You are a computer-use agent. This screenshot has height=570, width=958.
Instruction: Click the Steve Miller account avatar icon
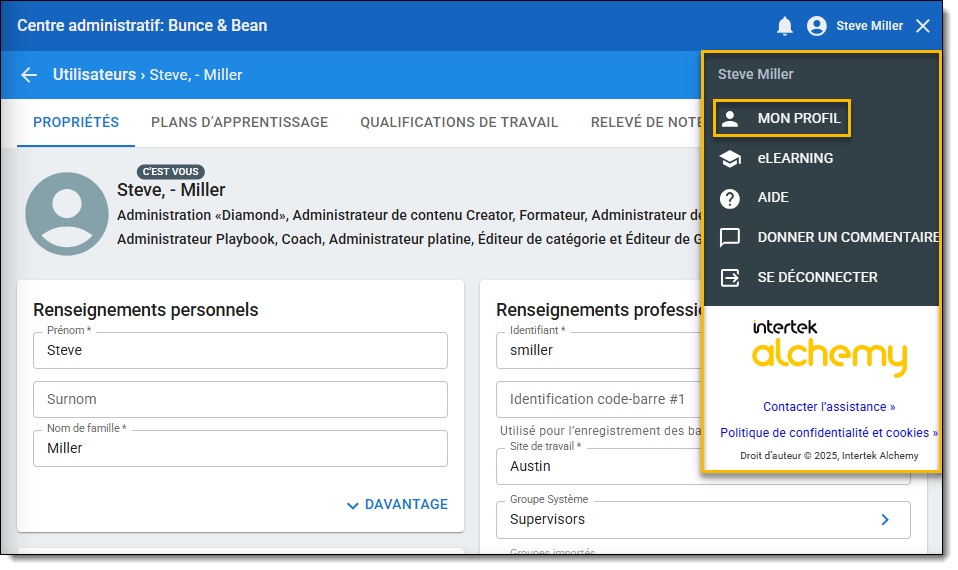point(817,26)
